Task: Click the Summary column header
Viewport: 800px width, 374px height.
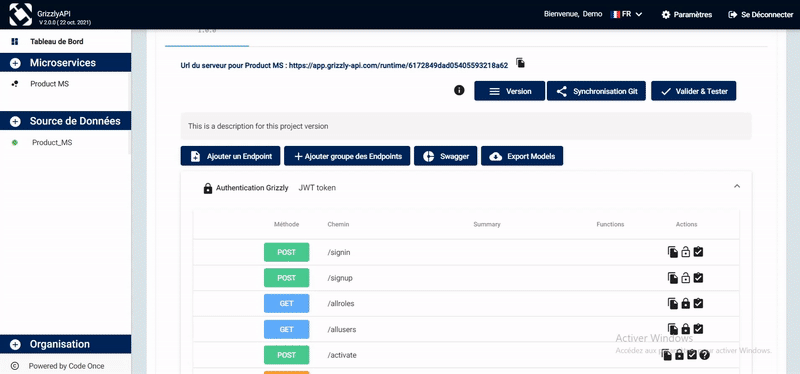Action: (x=487, y=225)
